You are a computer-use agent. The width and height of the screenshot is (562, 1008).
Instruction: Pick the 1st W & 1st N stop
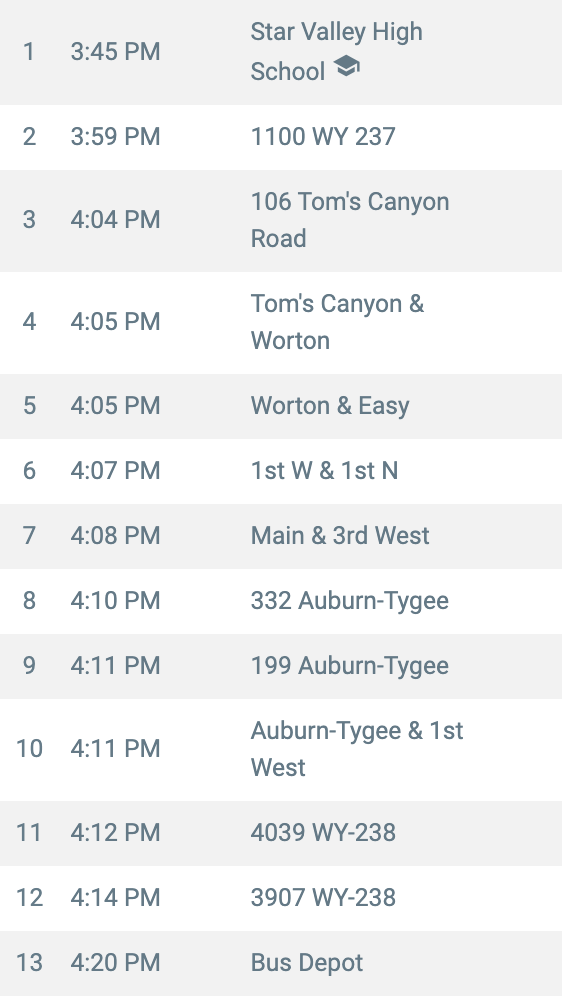tap(281, 471)
